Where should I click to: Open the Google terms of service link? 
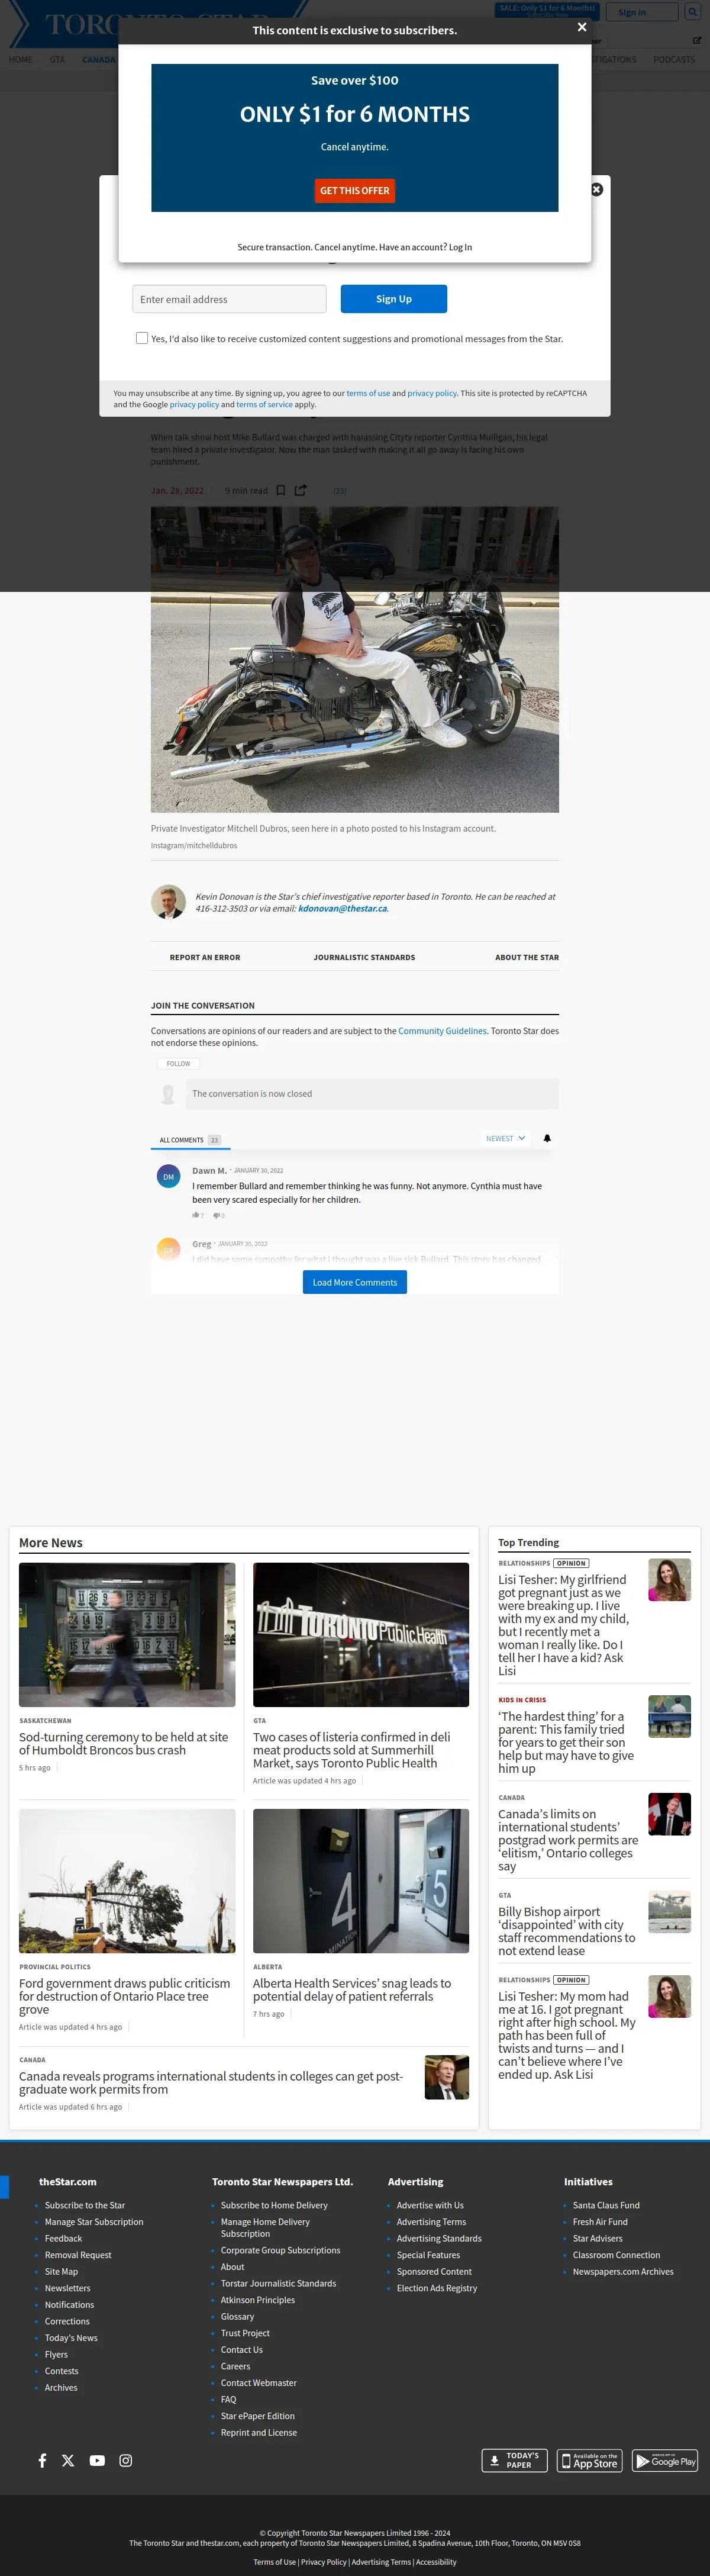(x=264, y=404)
